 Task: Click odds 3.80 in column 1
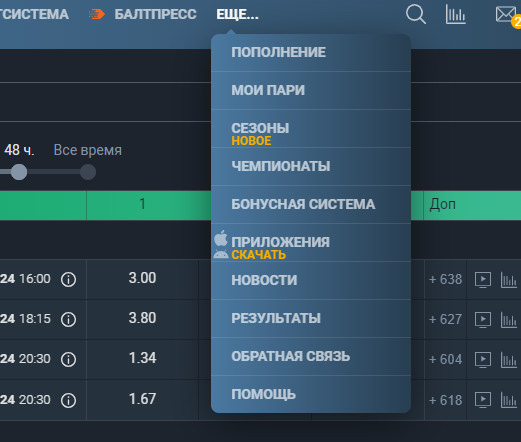[142, 318]
